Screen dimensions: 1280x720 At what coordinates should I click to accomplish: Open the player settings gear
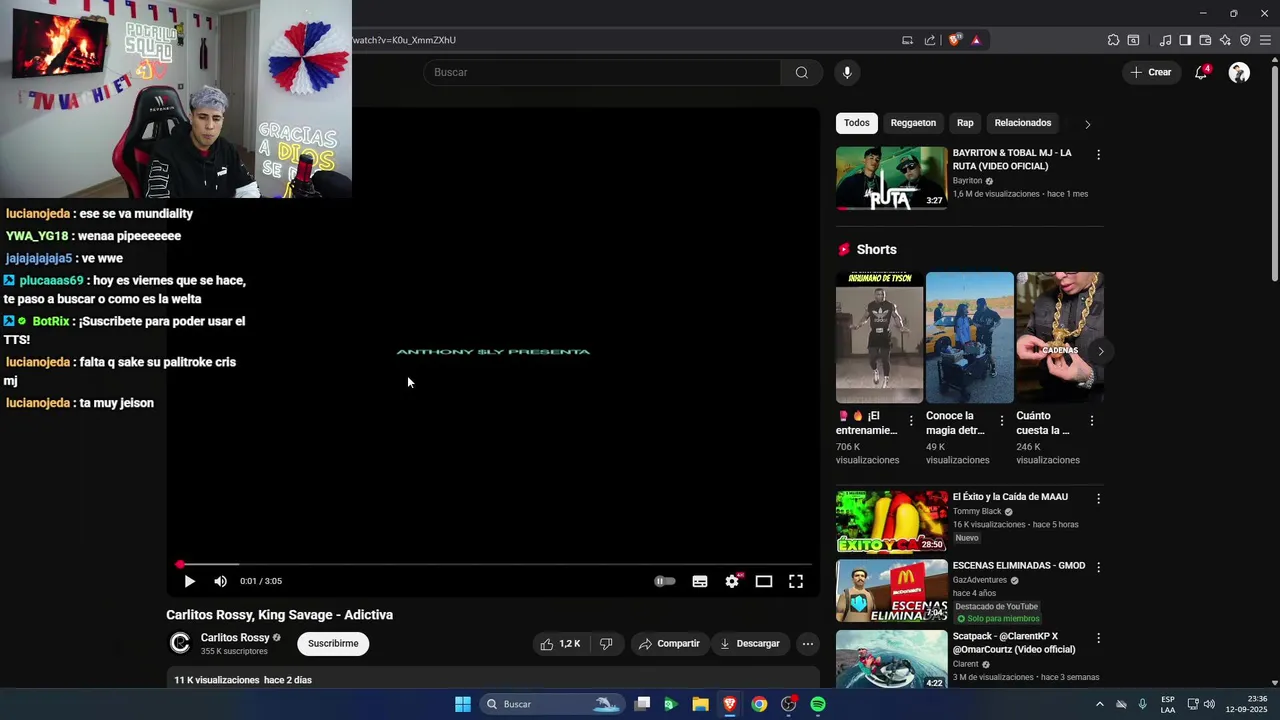pyautogui.click(x=732, y=581)
